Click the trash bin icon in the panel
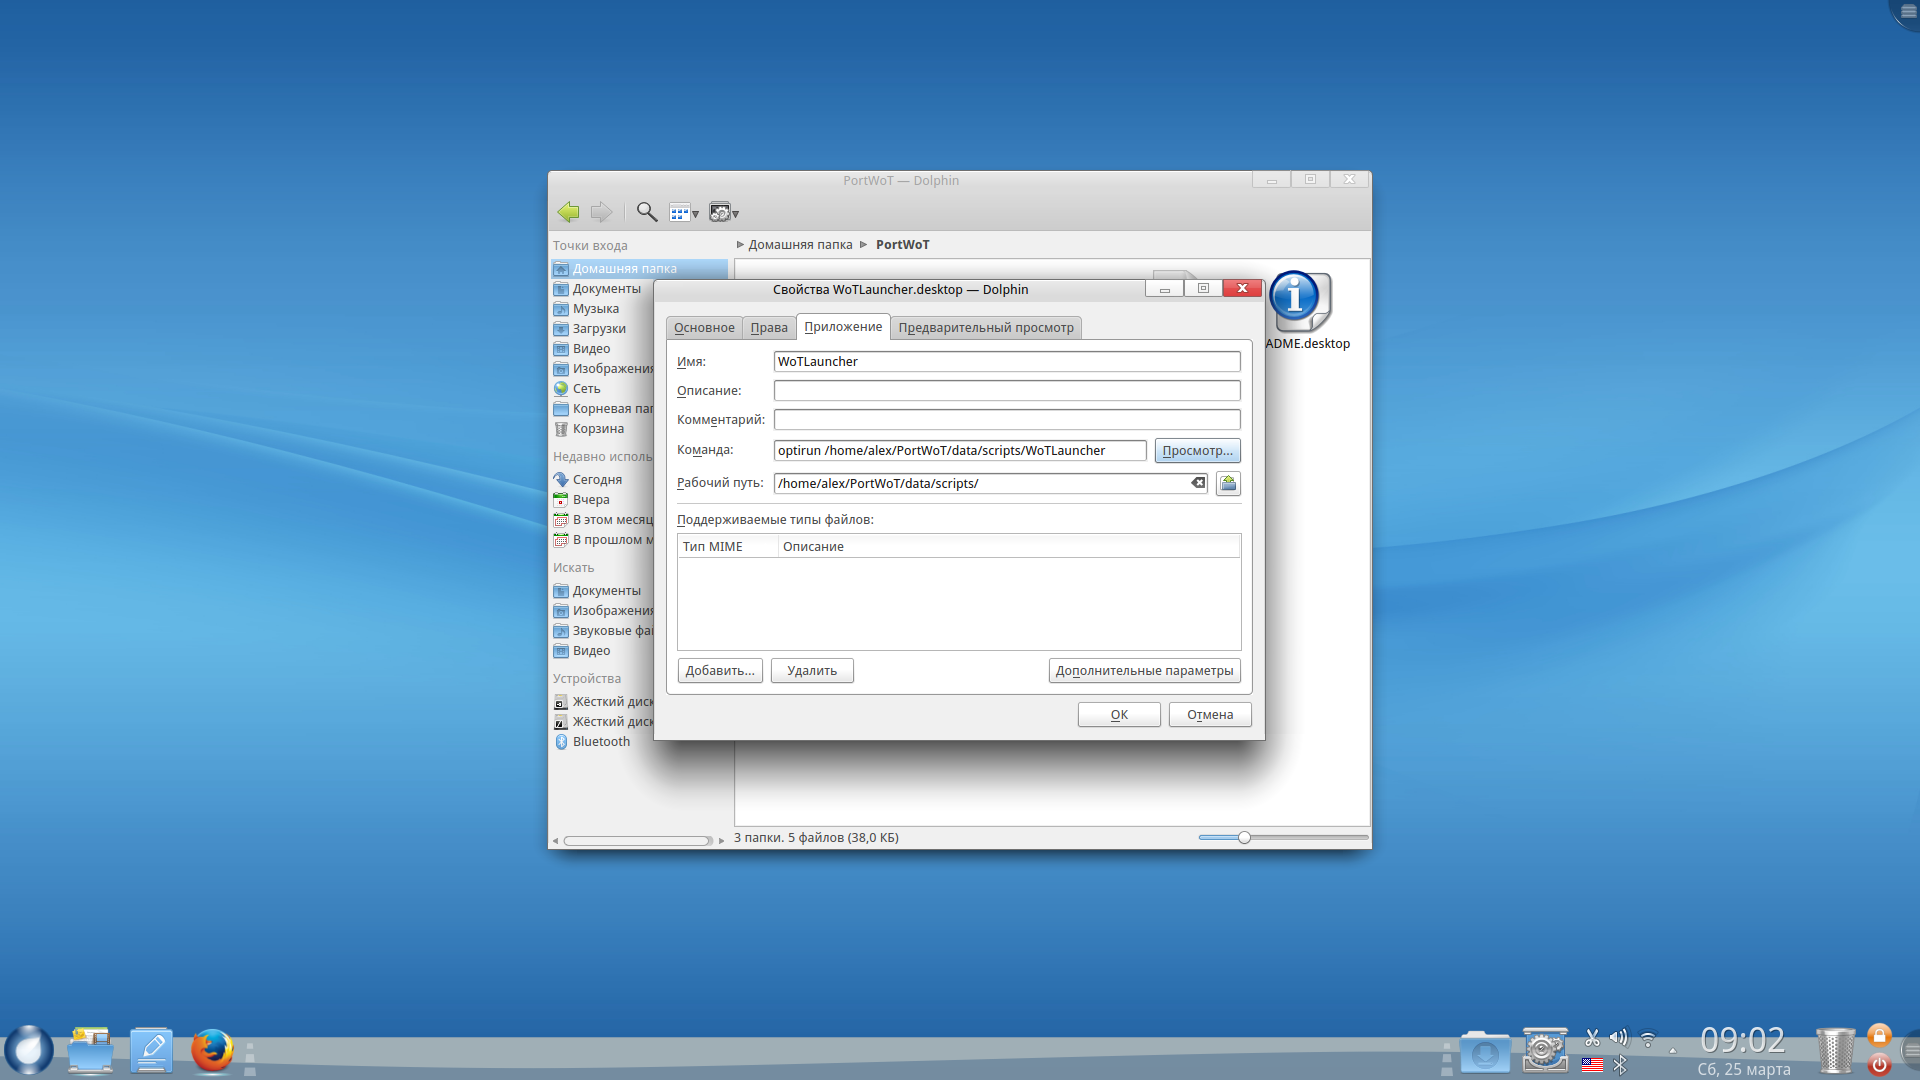The image size is (1920, 1080). tap(1834, 1051)
